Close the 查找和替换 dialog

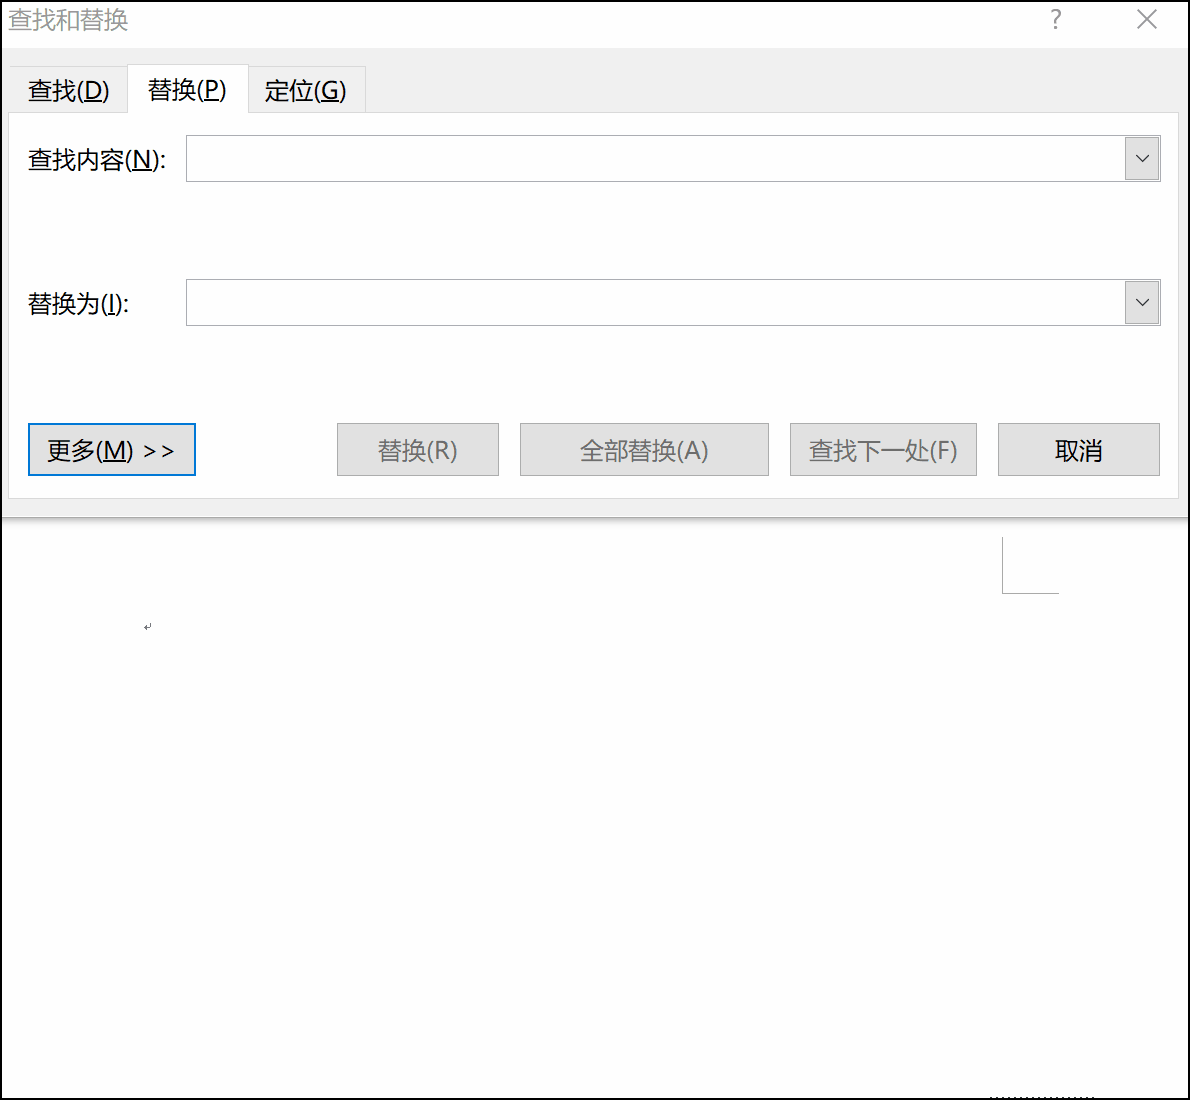(x=1147, y=20)
